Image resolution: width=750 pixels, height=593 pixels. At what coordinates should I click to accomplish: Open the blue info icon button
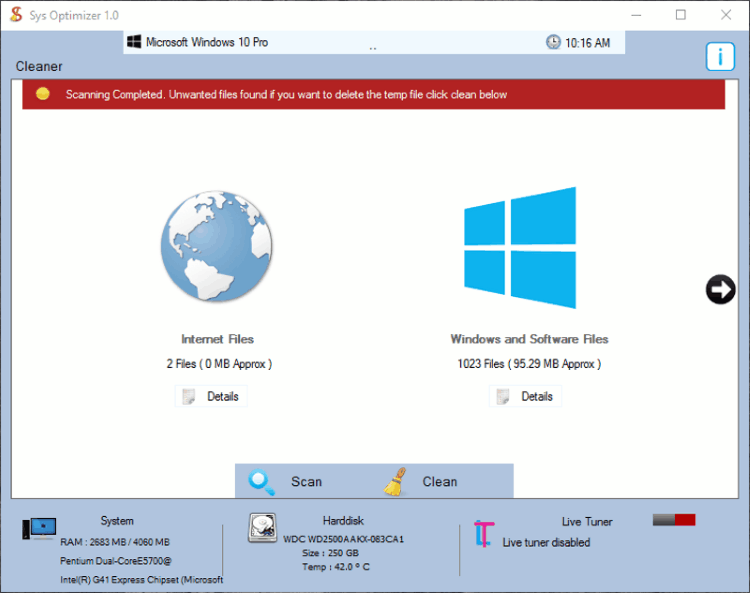coord(720,56)
